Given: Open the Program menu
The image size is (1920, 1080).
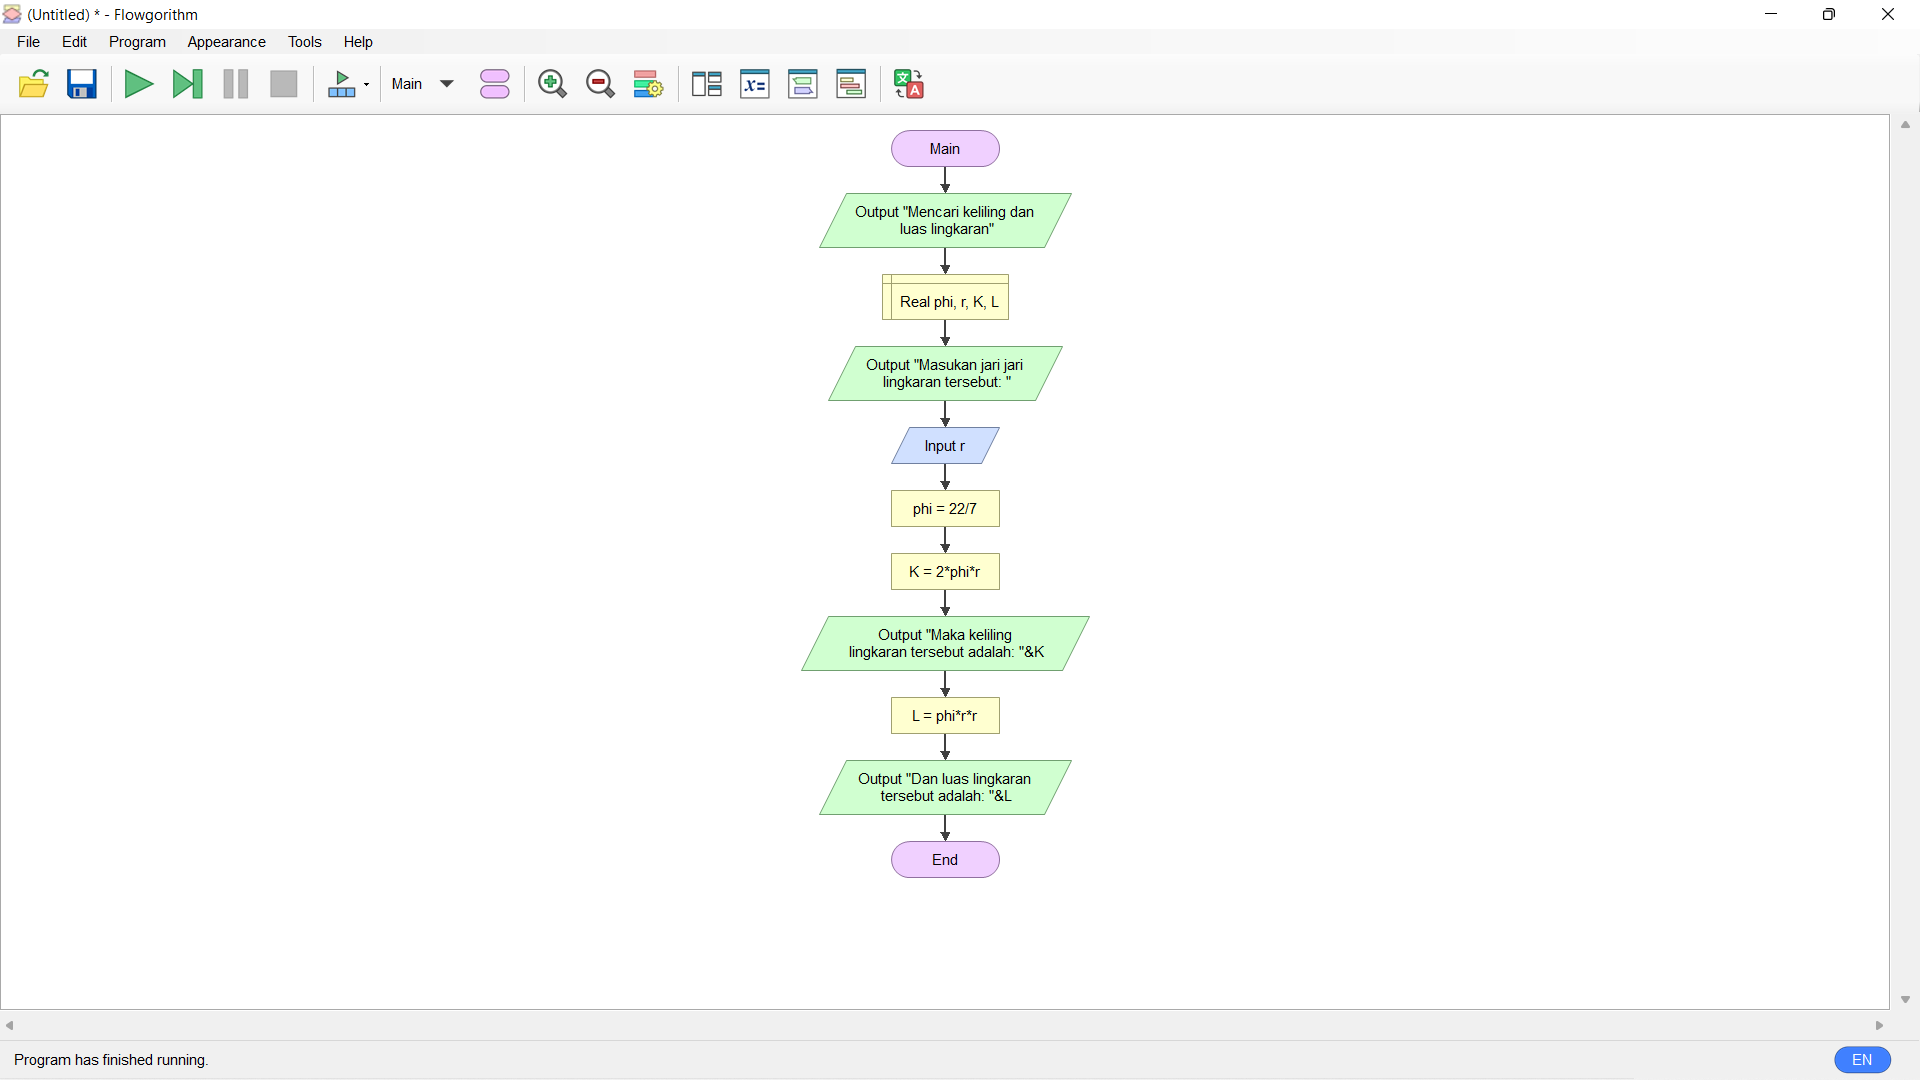Looking at the screenshot, I should (x=137, y=42).
